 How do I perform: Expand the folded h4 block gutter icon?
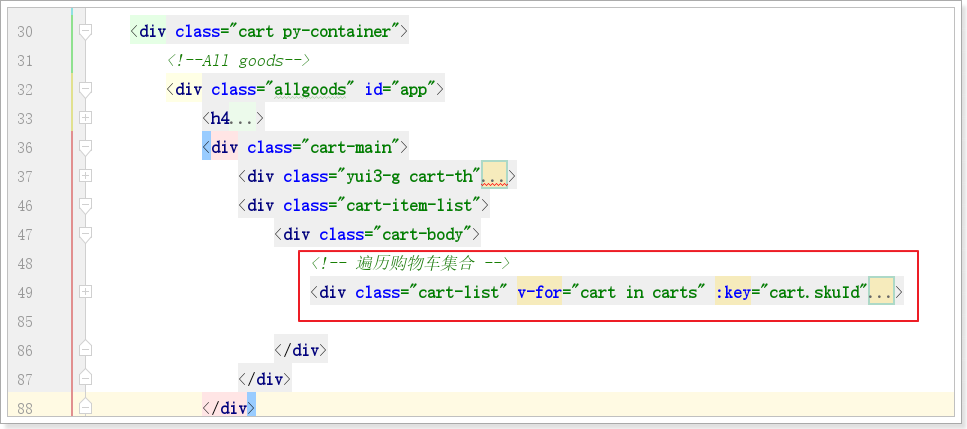coord(85,119)
